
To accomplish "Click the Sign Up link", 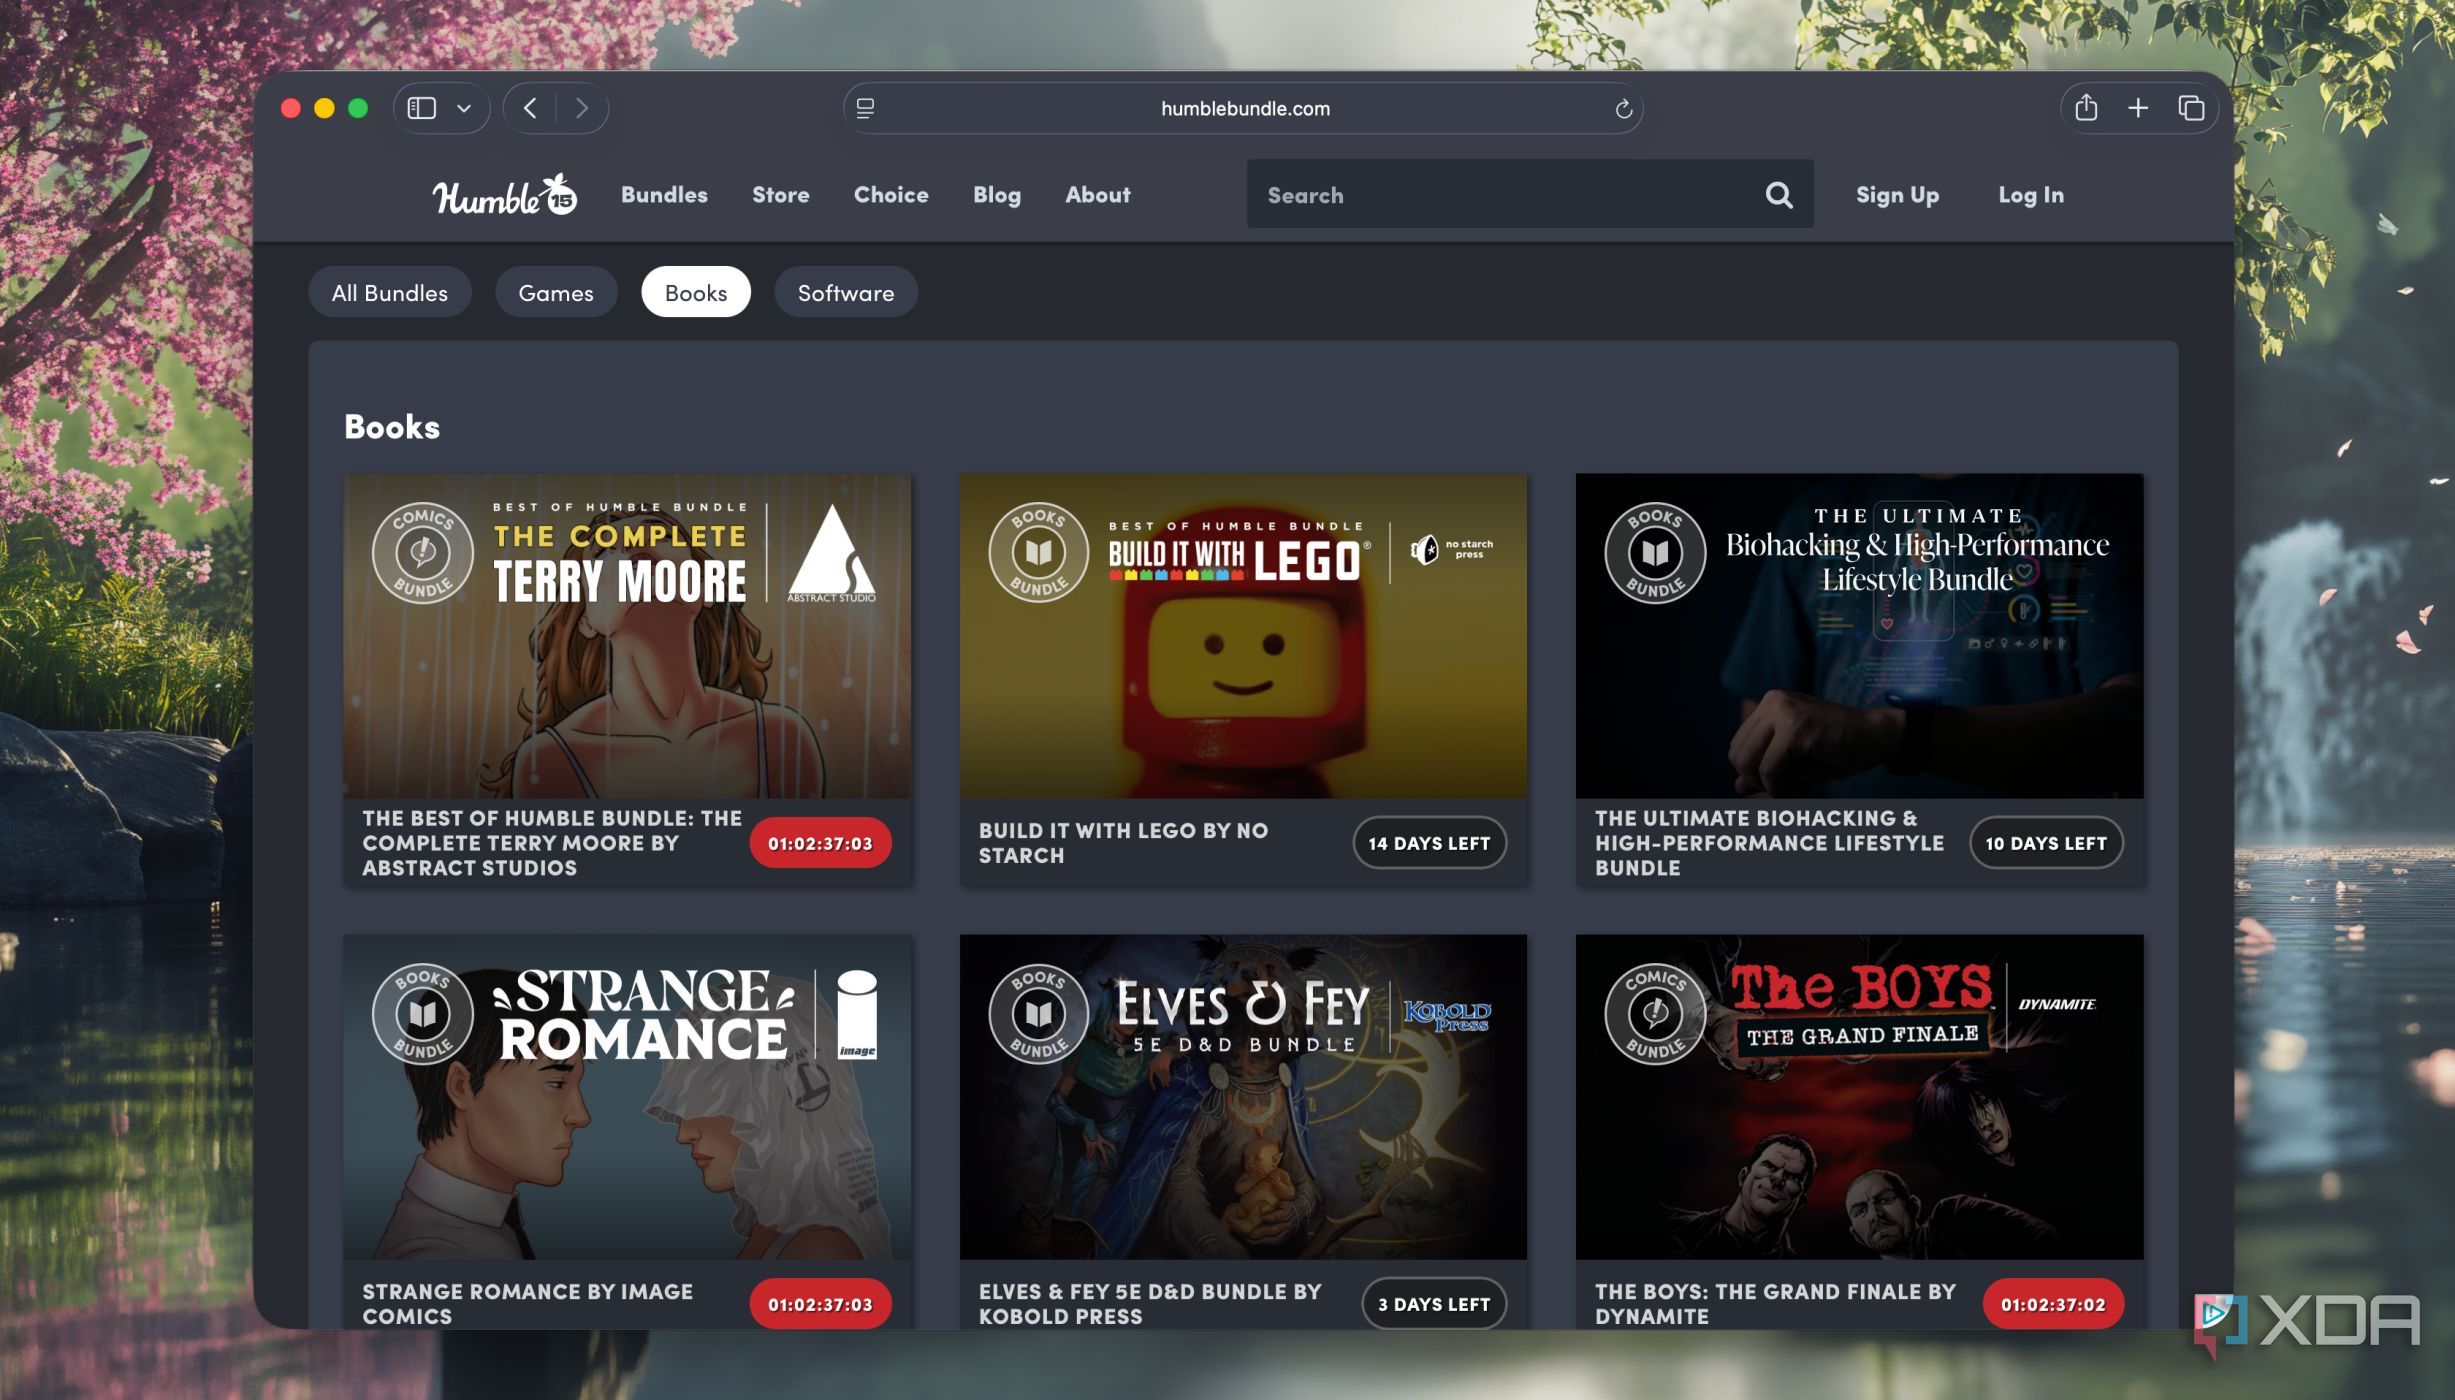I will [x=1897, y=195].
